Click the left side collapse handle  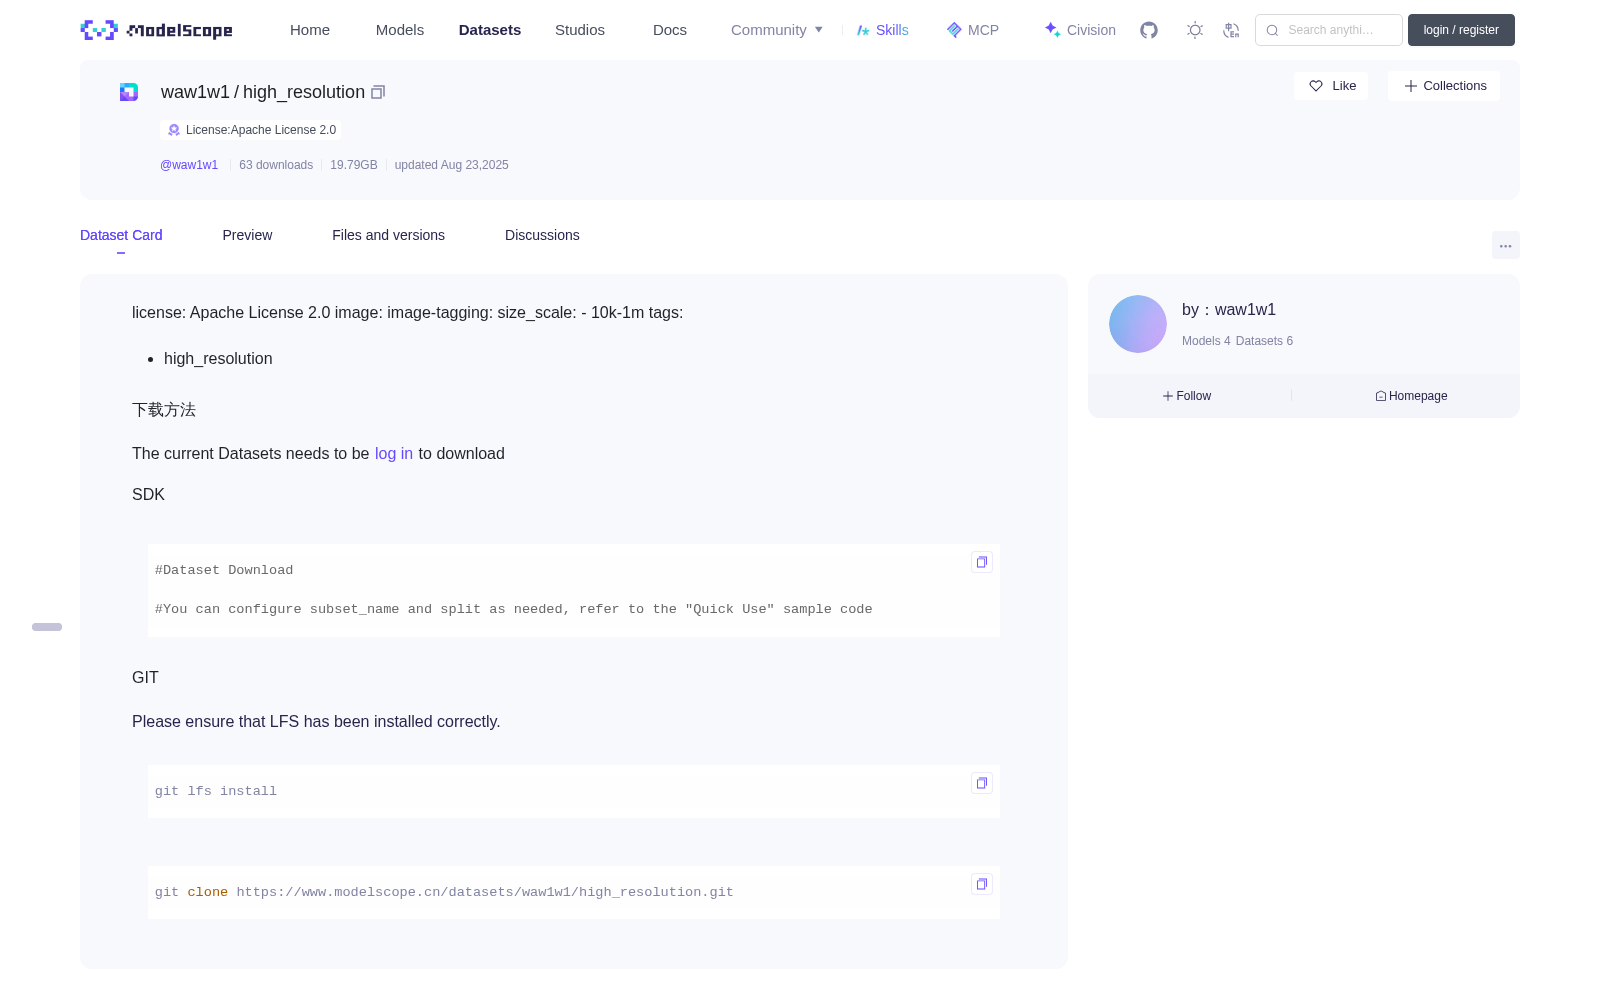(47, 627)
